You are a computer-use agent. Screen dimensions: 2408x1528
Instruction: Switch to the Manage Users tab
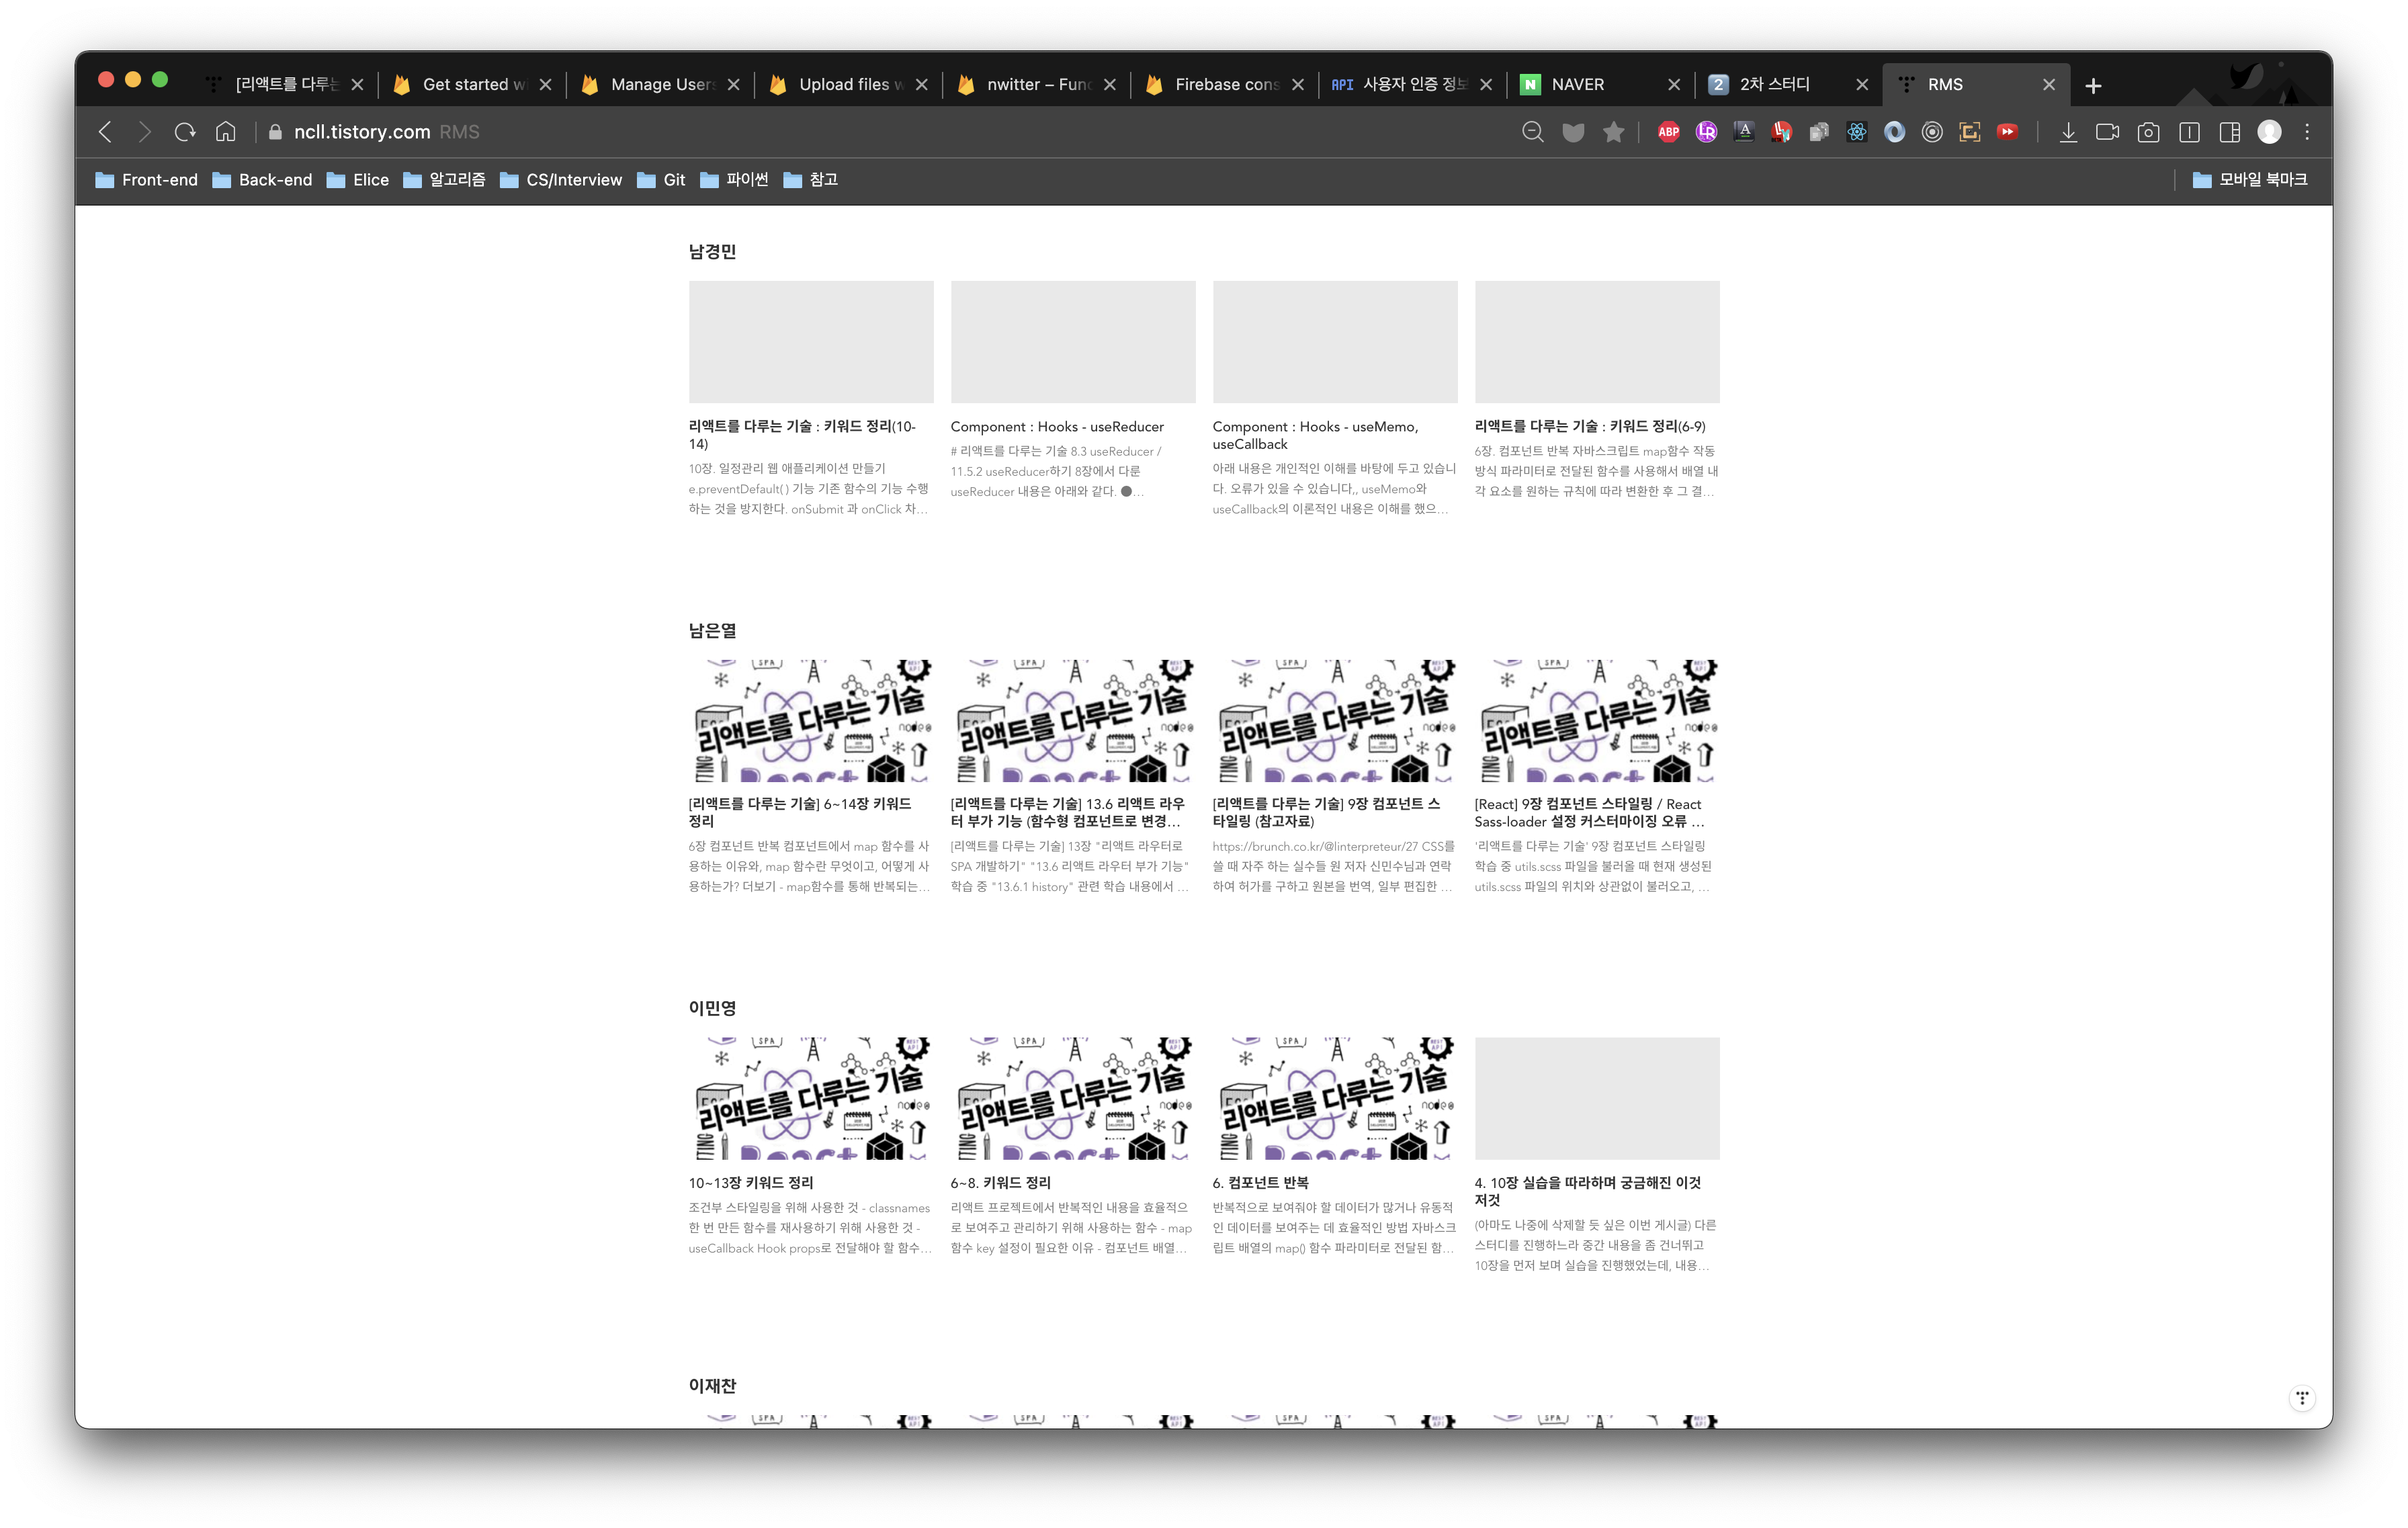[662, 85]
